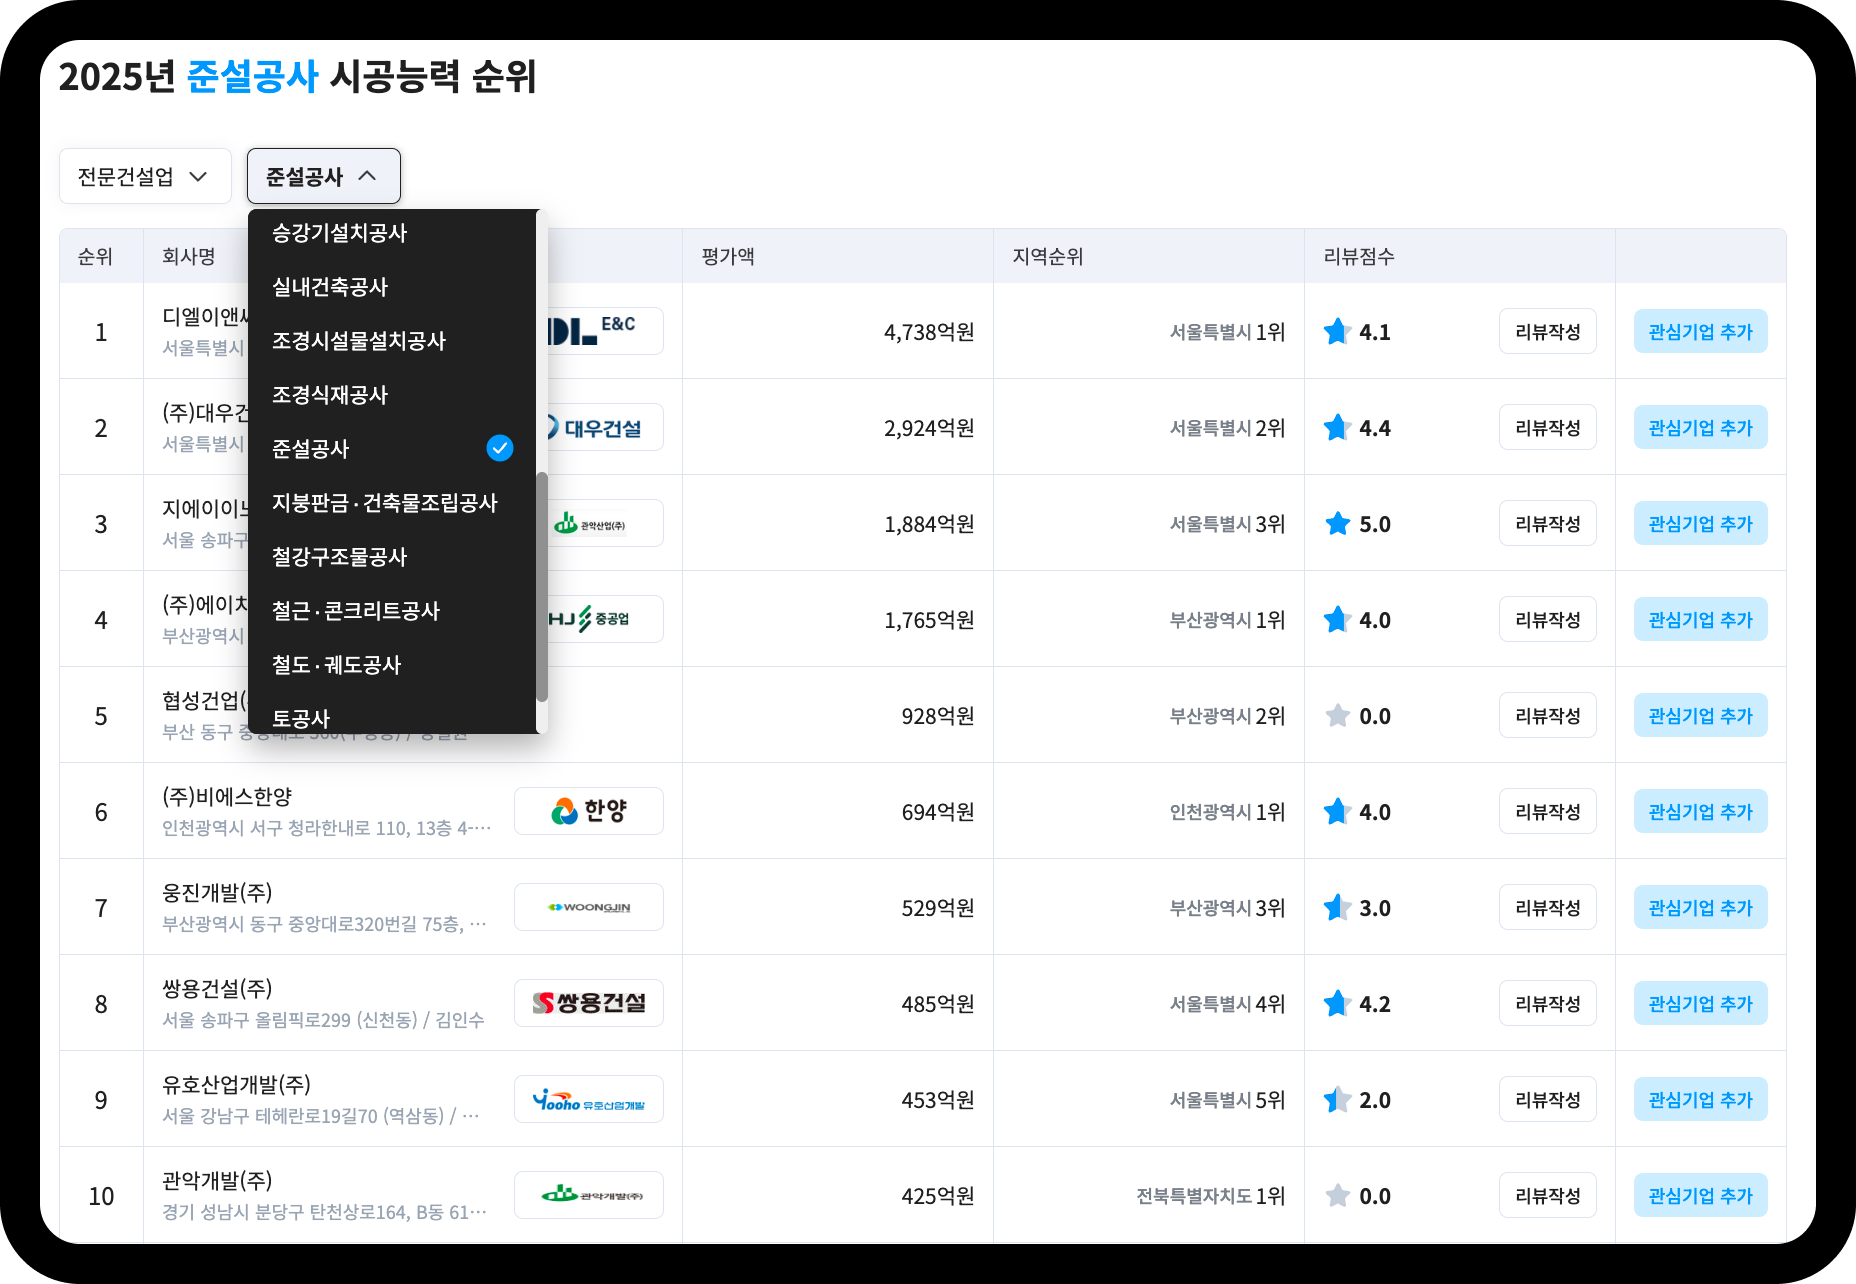The width and height of the screenshot is (1856, 1284).
Task: Click the DL E&C logo thumbnail
Action: [604, 331]
